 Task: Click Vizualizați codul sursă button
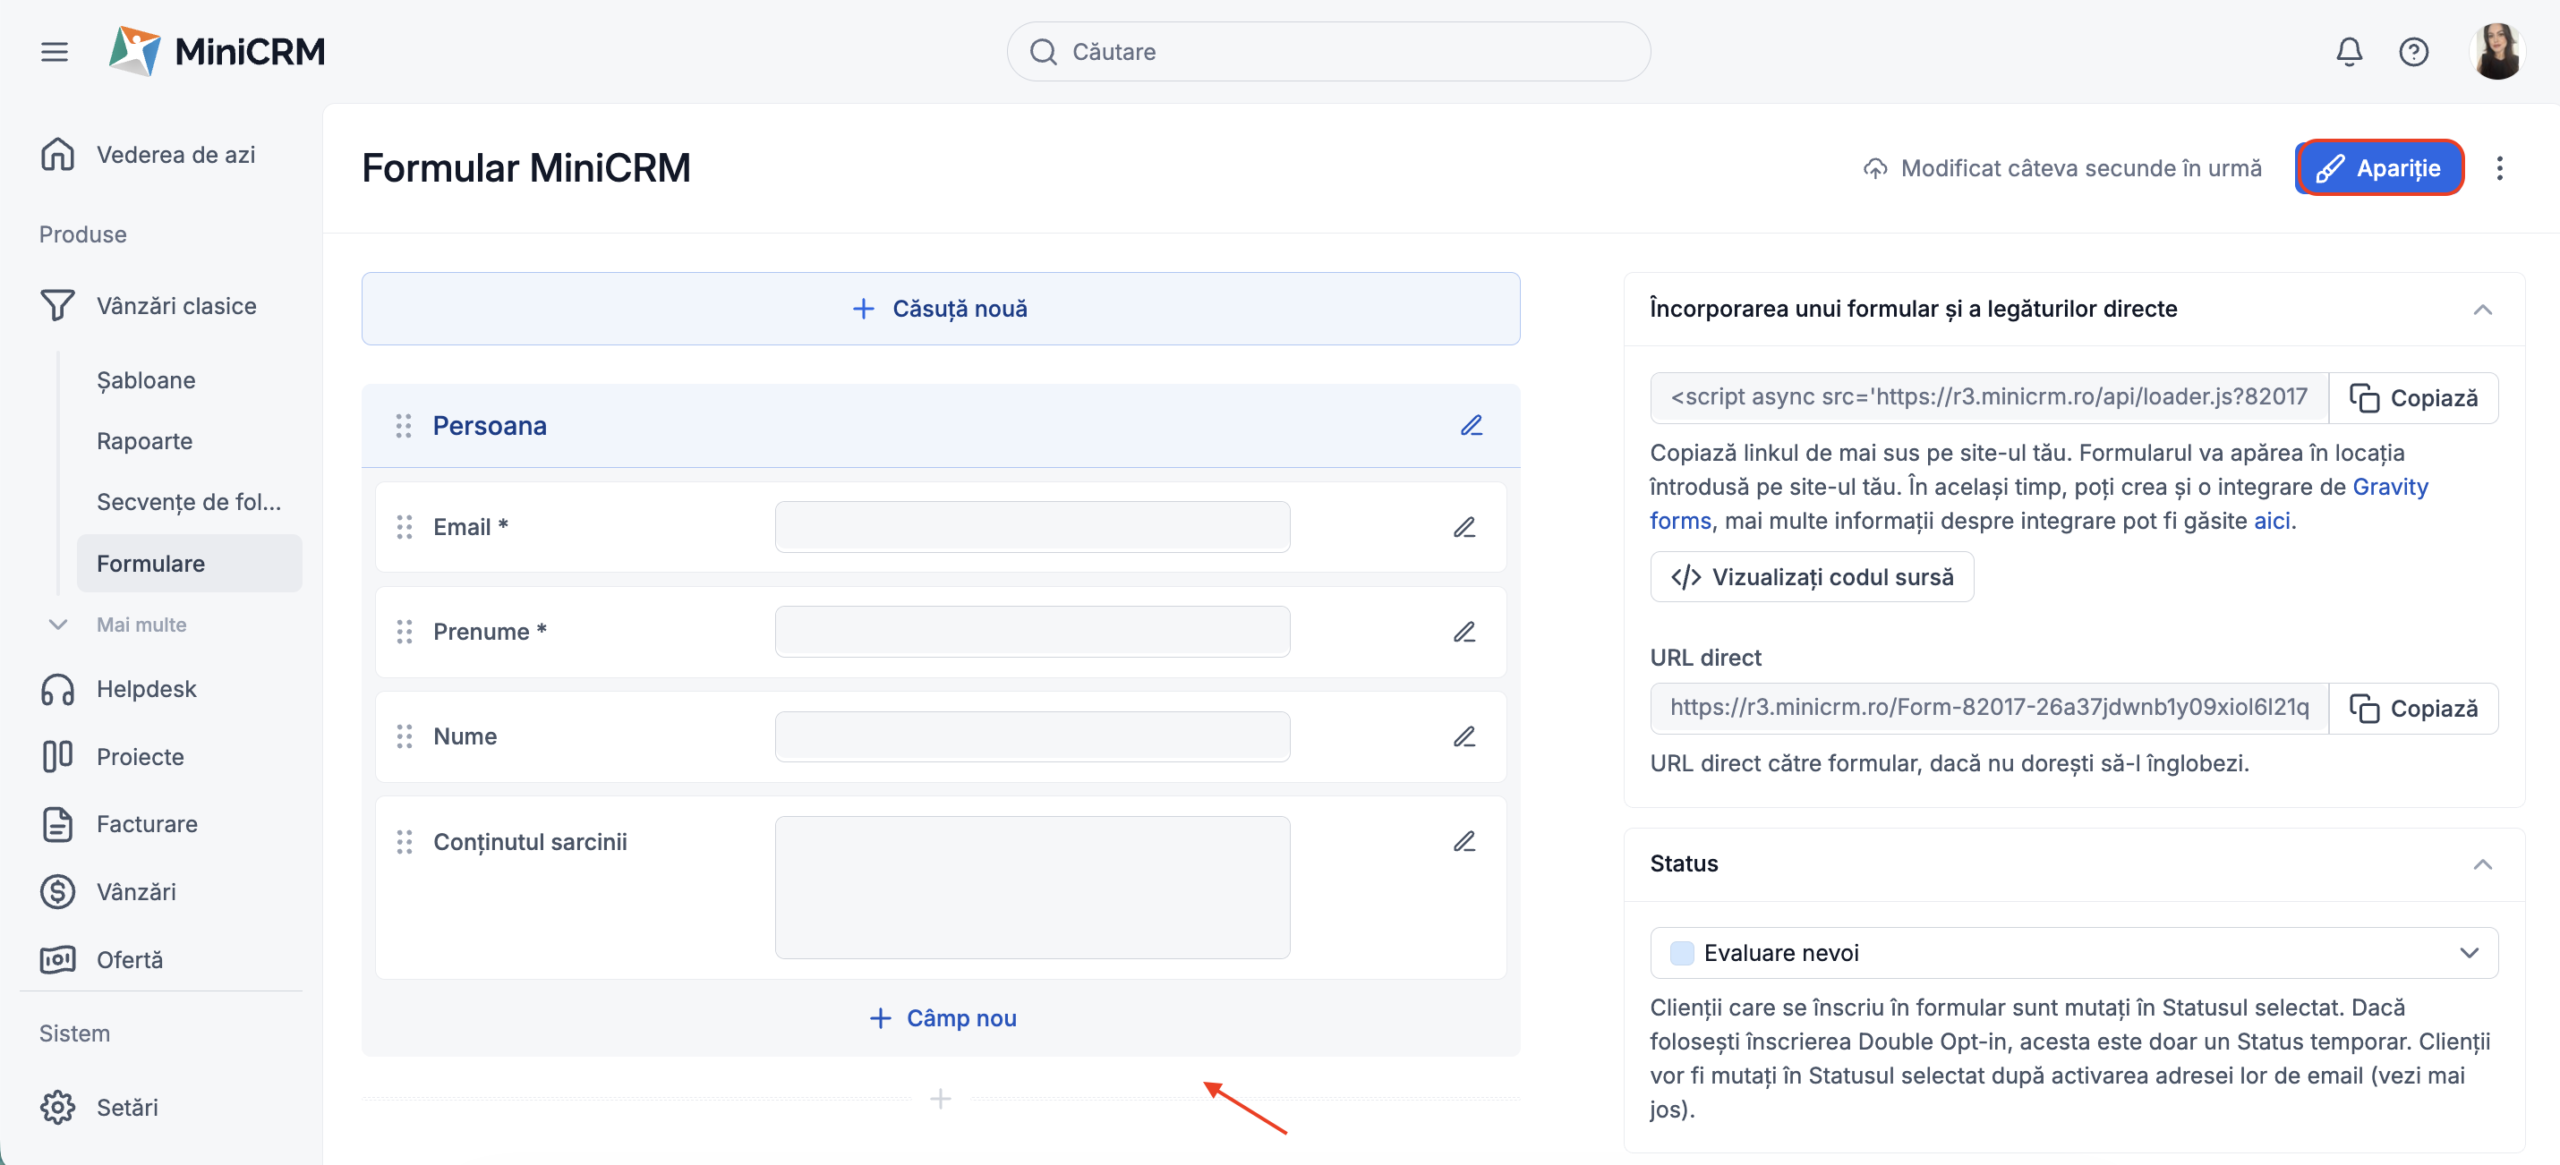[1811, 577]
